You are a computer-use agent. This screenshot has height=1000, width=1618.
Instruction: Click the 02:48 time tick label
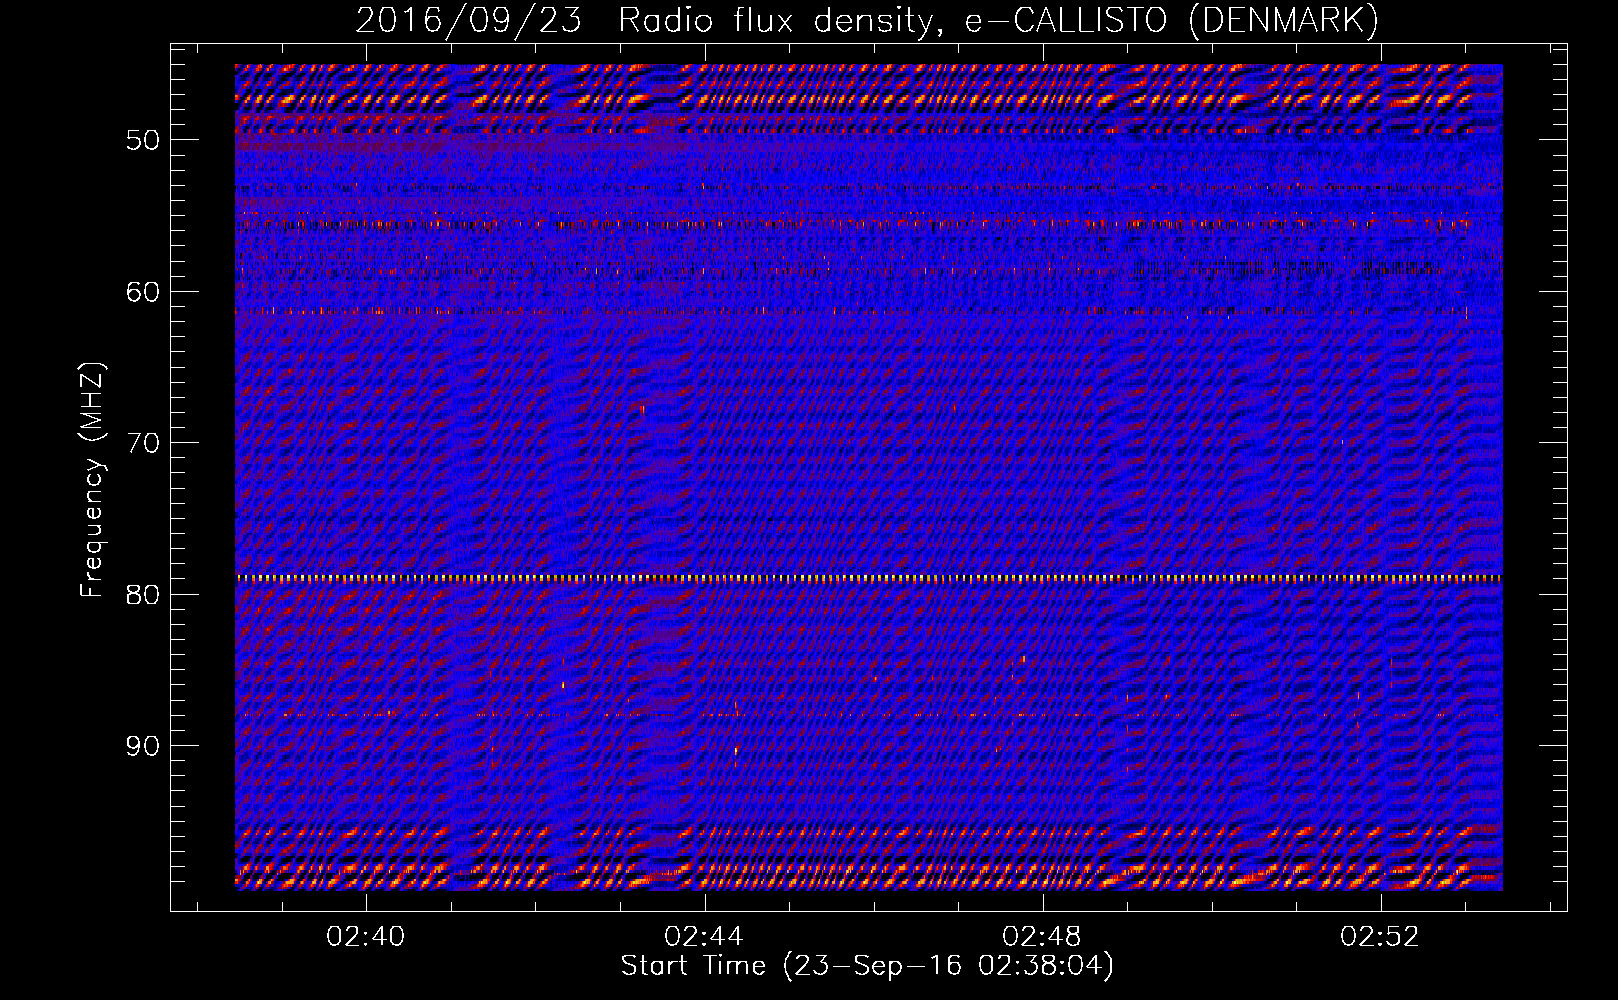[x=1042, y=936]
